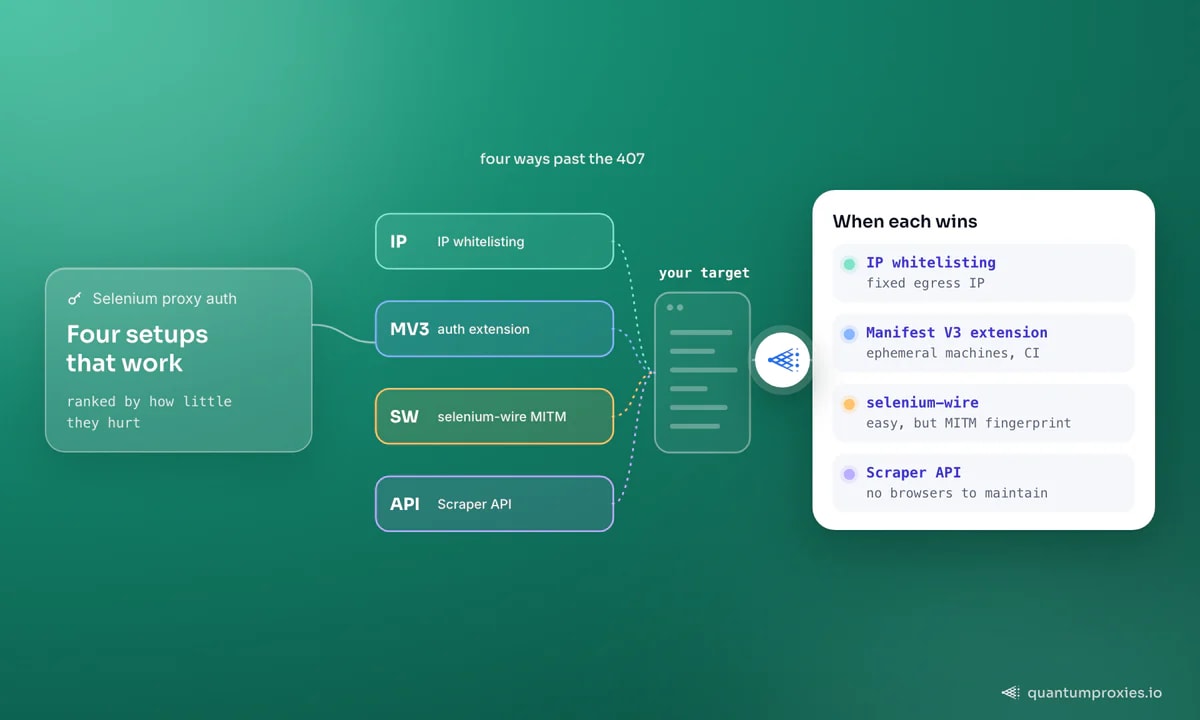Click the "MV3" abbreviation label
The width and height of the screenshot is (1200, 720).
pyautogui.click(x=409, y=329)
